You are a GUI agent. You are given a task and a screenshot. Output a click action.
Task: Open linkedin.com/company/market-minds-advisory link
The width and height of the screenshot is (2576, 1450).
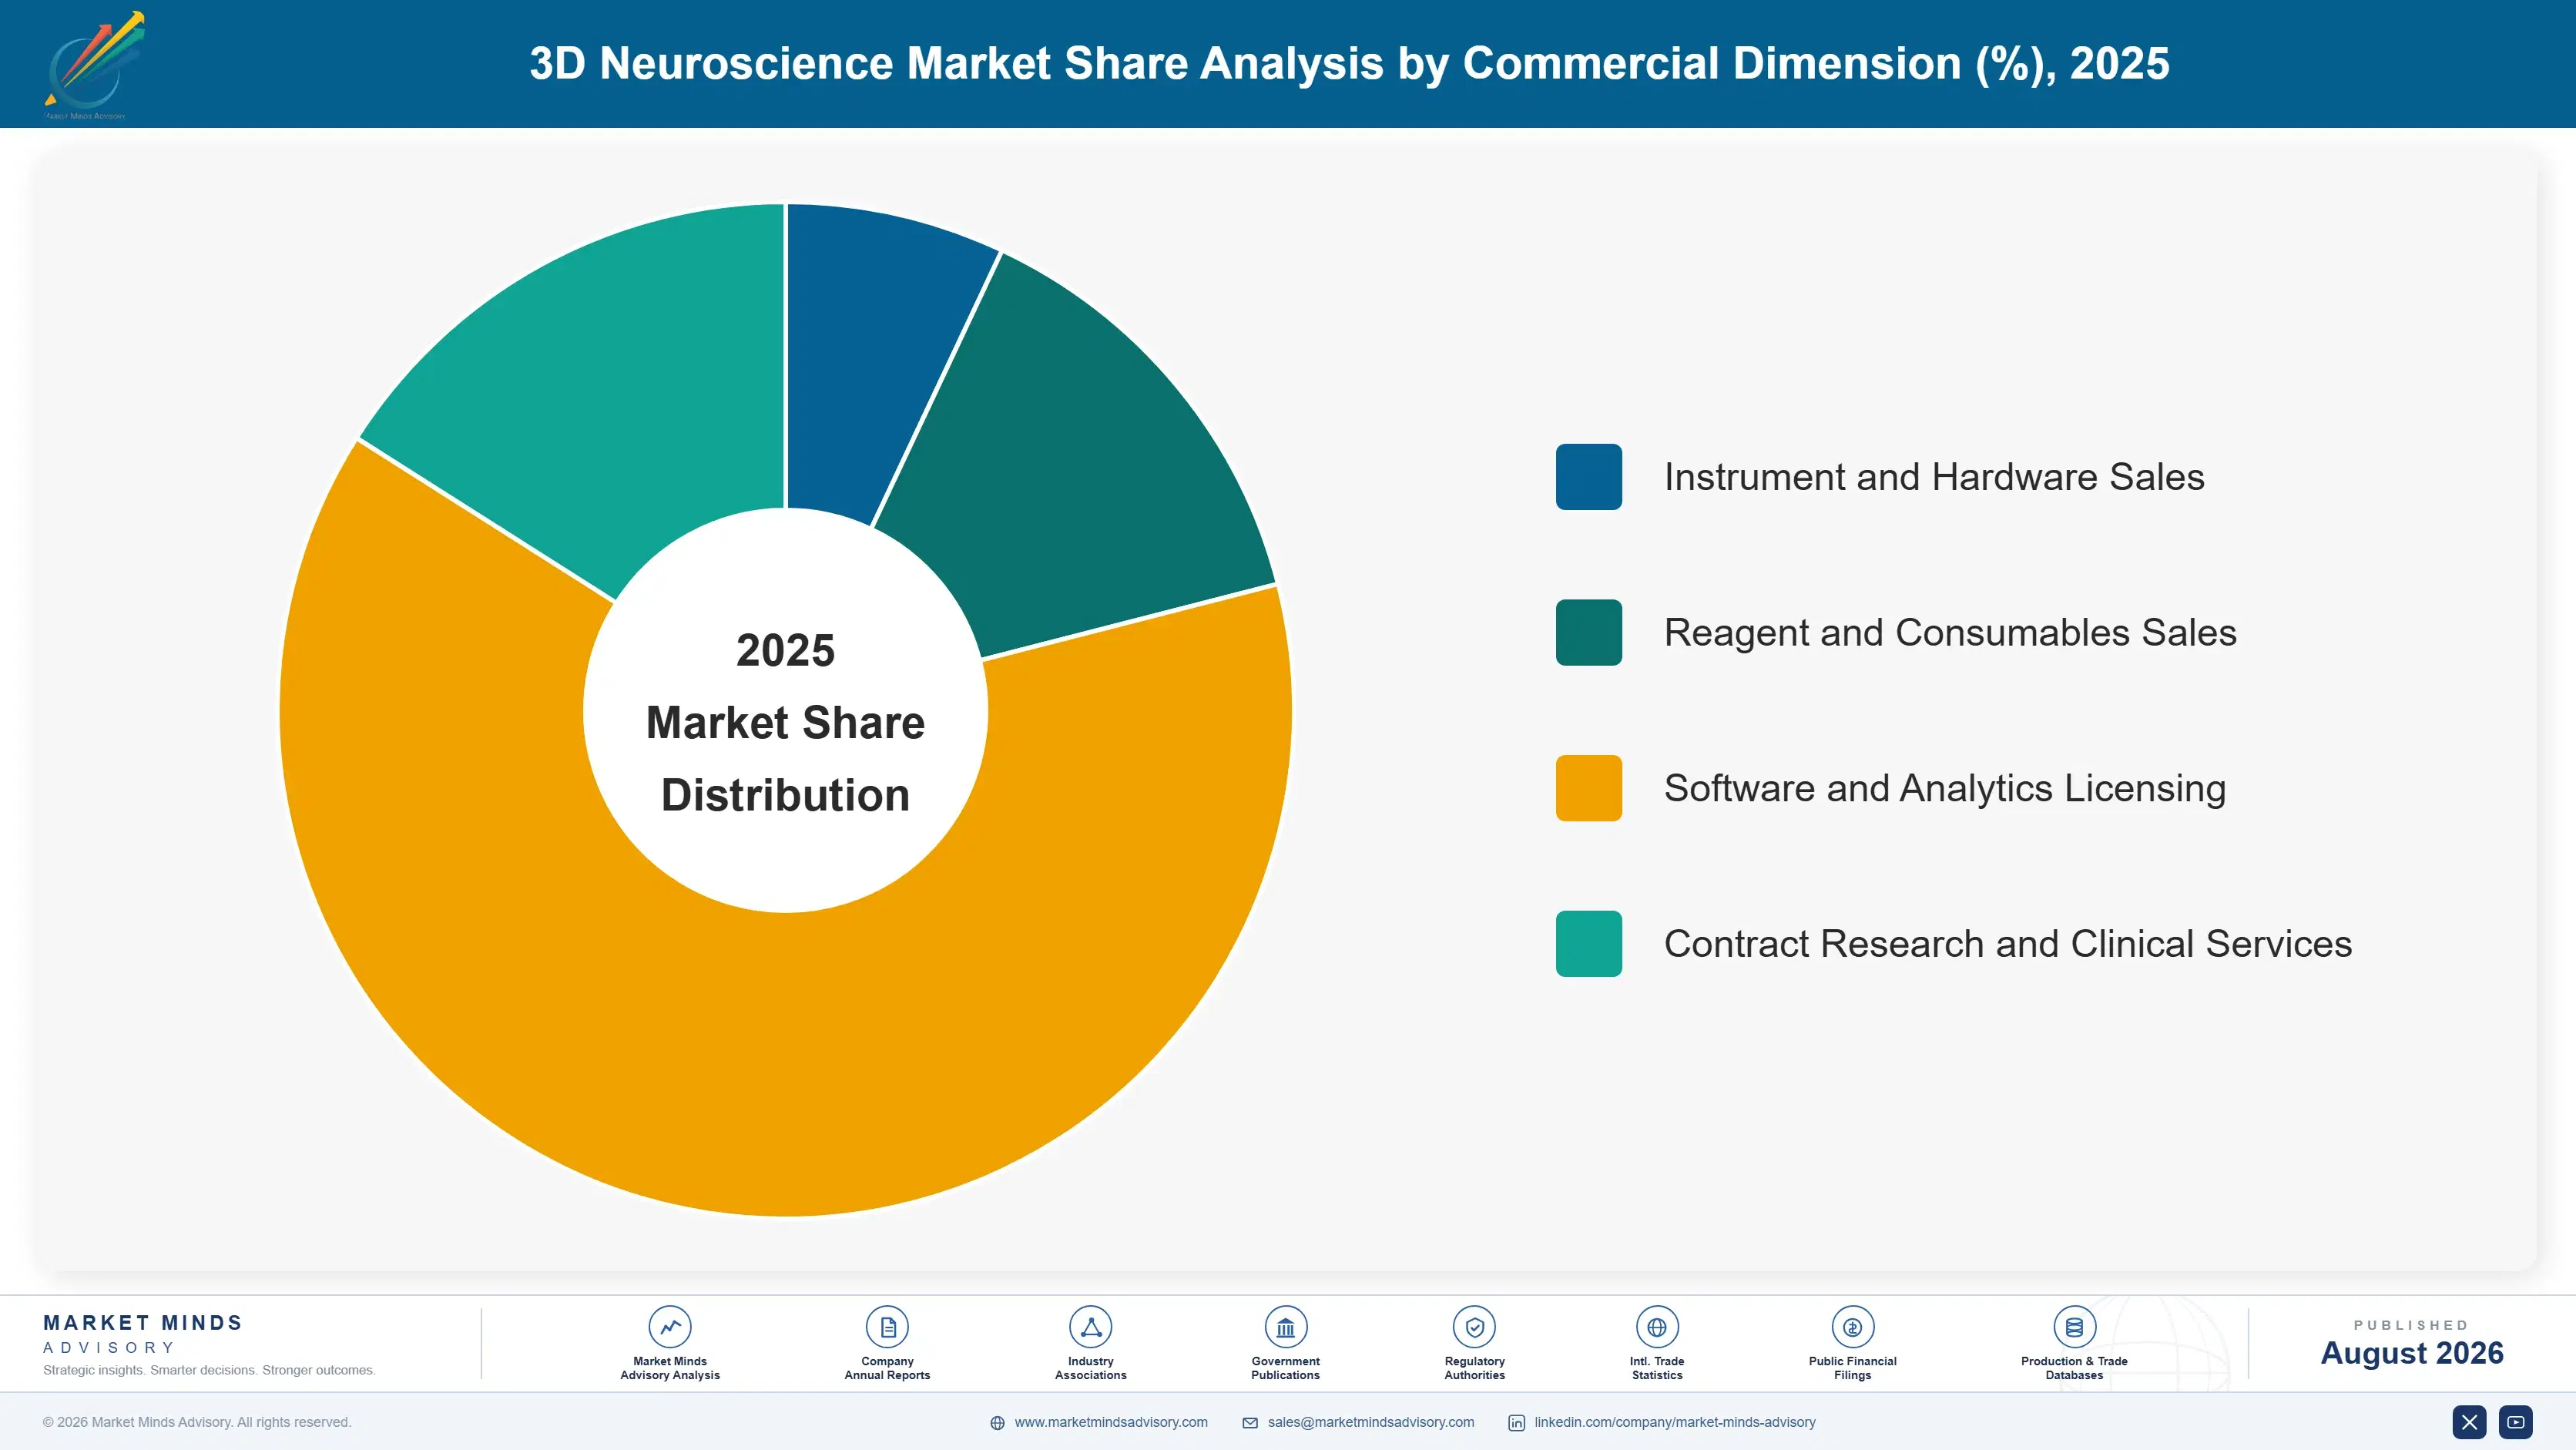pyautogui.click(x=1675, y=1422)
